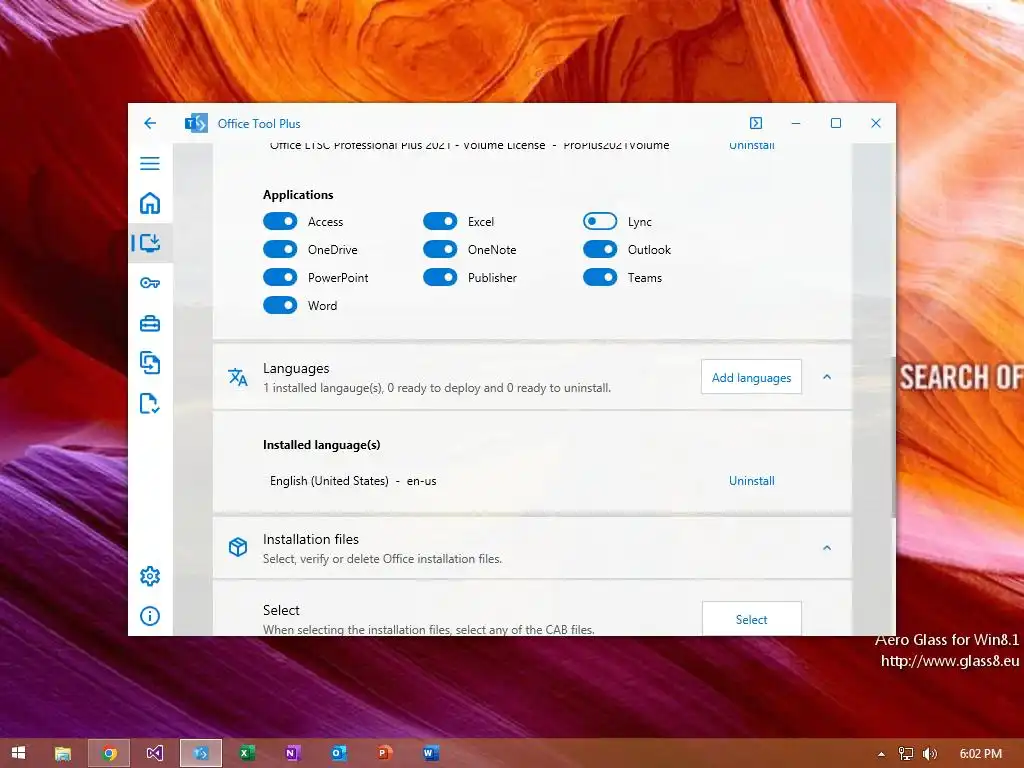This screenshot has height=768, width=1024.
Task: Click the Installation files section header
Action: [x=532, y=548]
